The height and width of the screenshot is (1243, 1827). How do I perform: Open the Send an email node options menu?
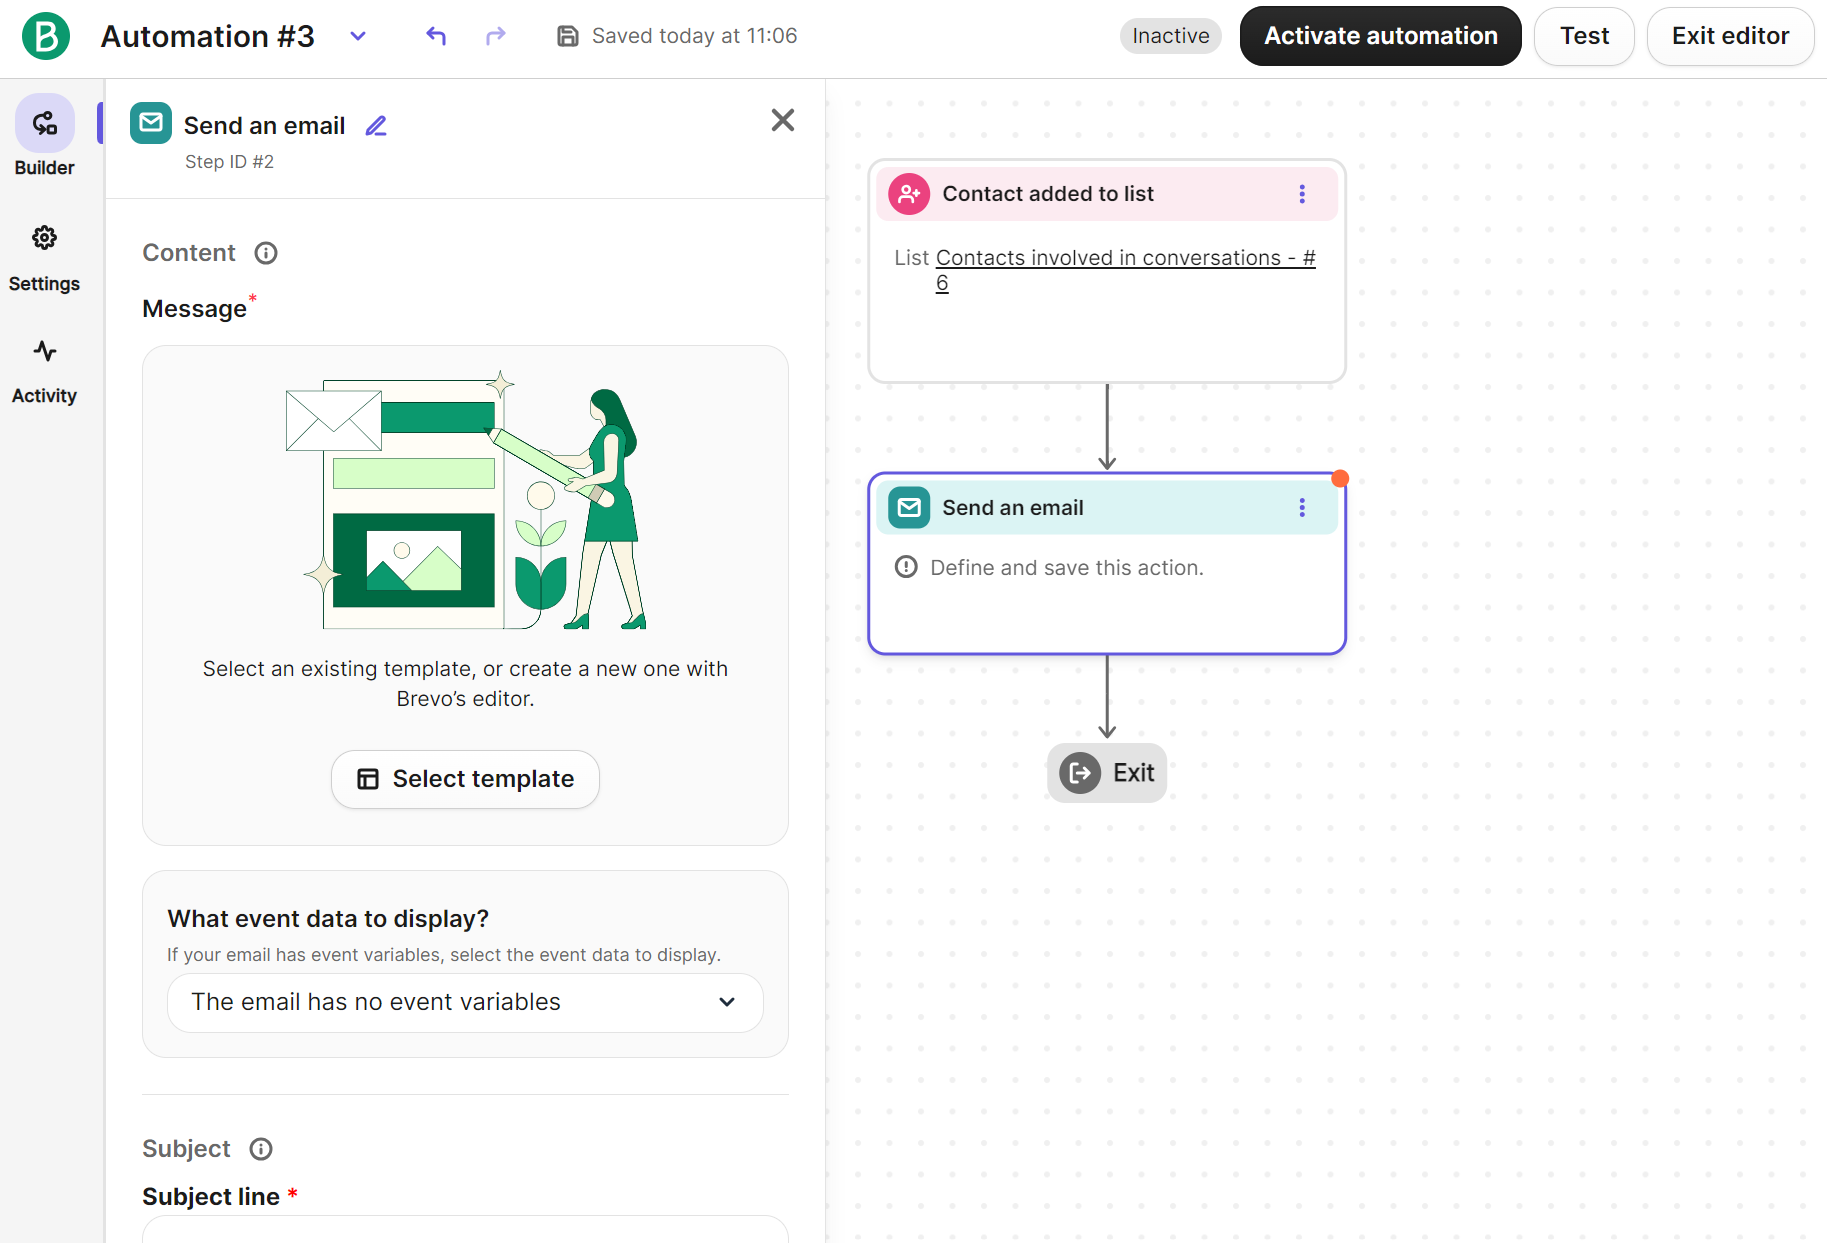click(1301, 508)
